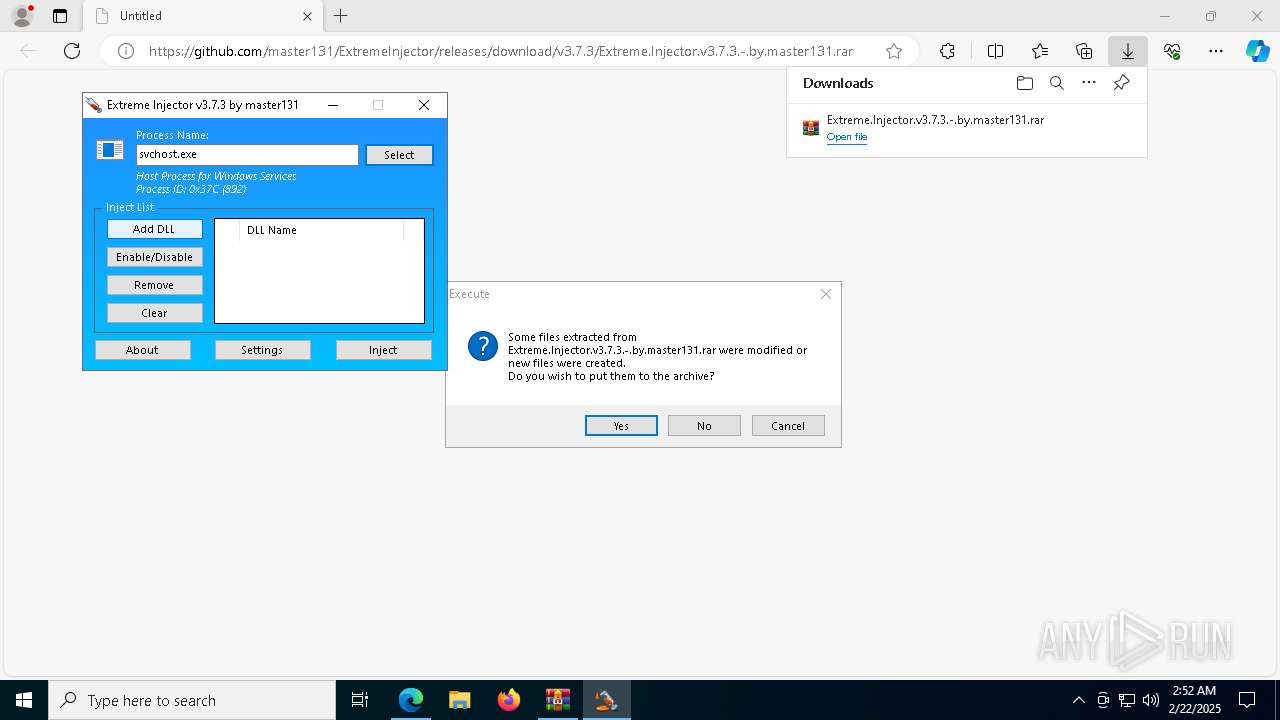Open the Copilot icon in Edge
1280x720 pixels.
tap(1258, 51)
